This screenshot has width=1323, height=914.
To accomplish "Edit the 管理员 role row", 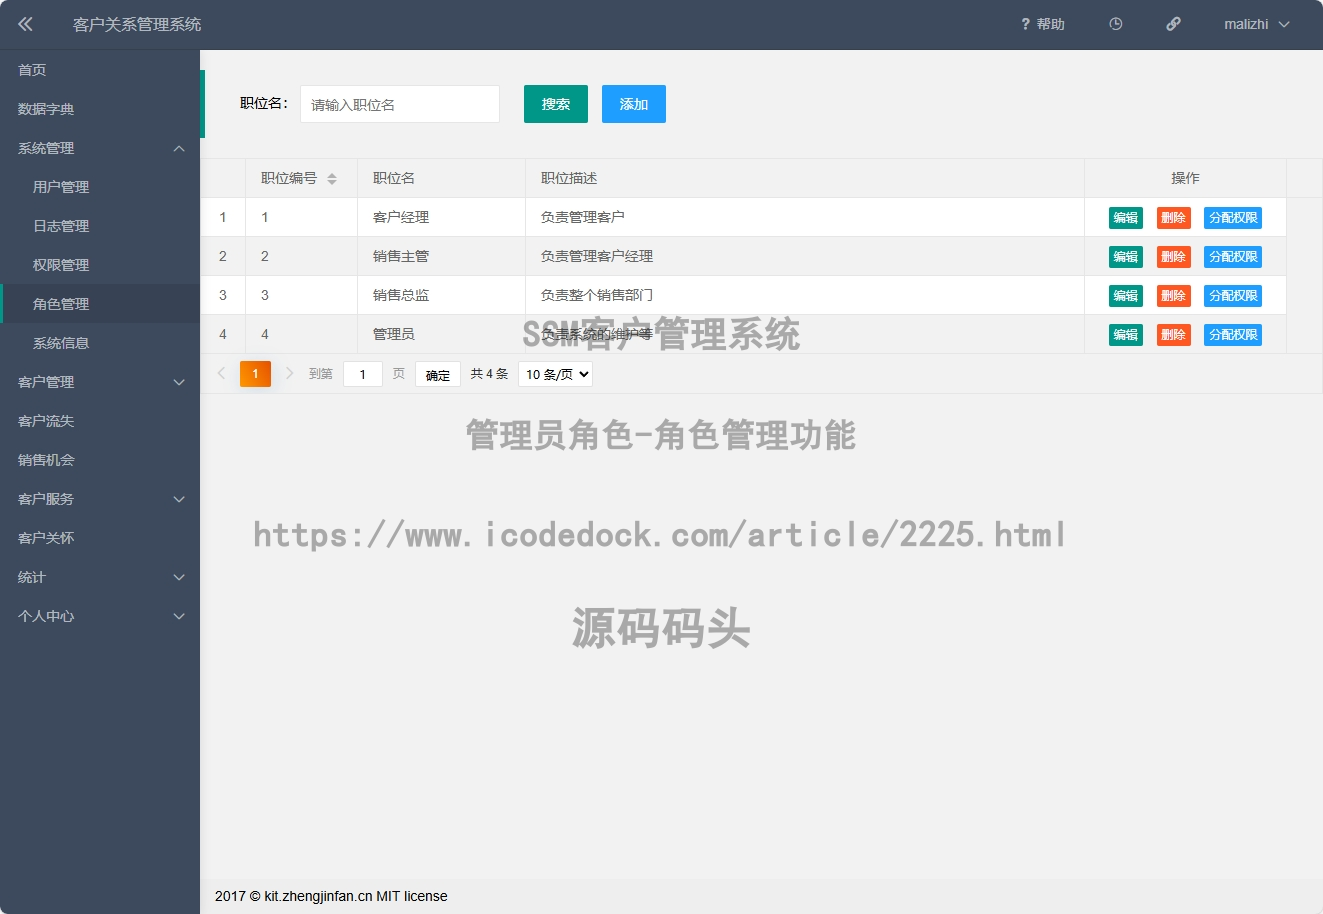I will coord(1126,335).
